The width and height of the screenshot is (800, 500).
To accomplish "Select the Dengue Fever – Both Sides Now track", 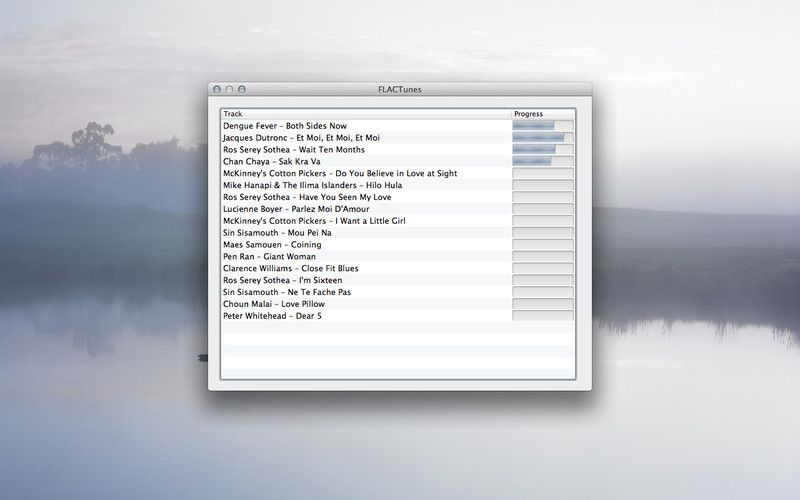I will pos(366,126).
